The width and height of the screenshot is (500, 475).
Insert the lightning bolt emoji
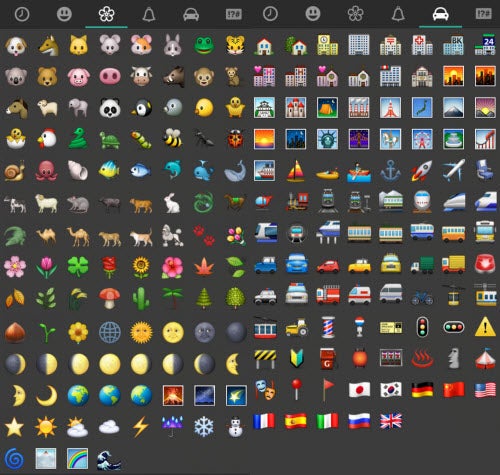point(140,427)
